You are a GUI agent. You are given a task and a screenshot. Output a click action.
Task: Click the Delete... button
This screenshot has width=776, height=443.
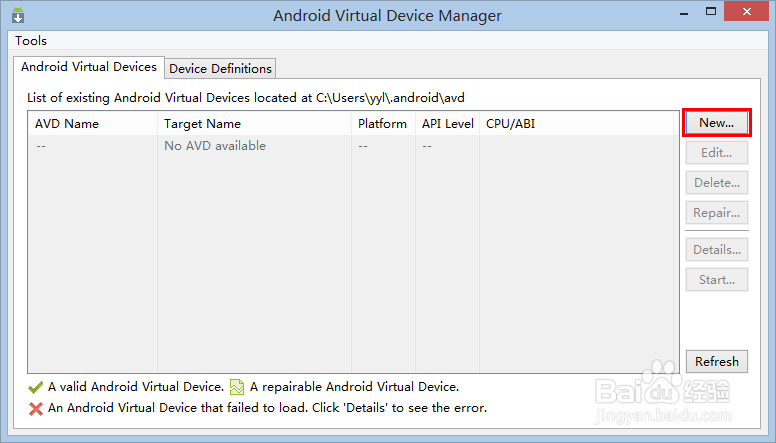(x=716, y=183)
